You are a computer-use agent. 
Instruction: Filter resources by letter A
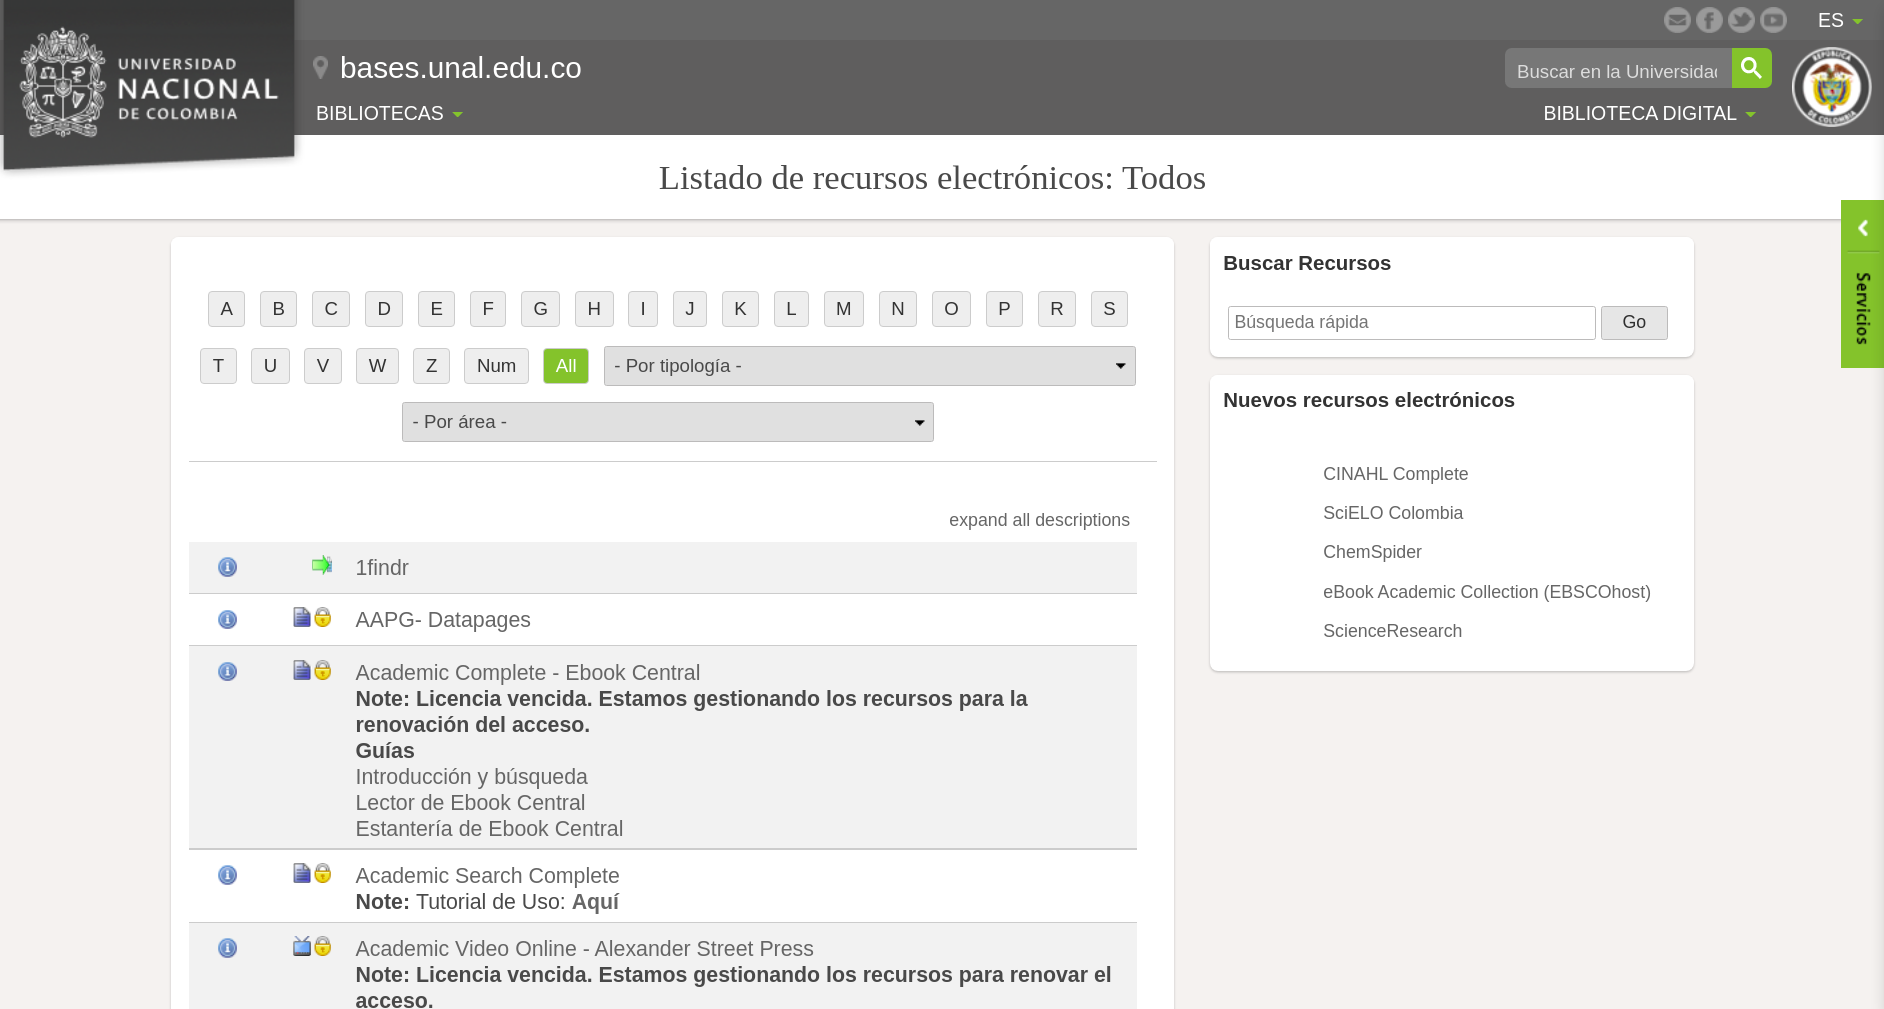pos(227,309)
